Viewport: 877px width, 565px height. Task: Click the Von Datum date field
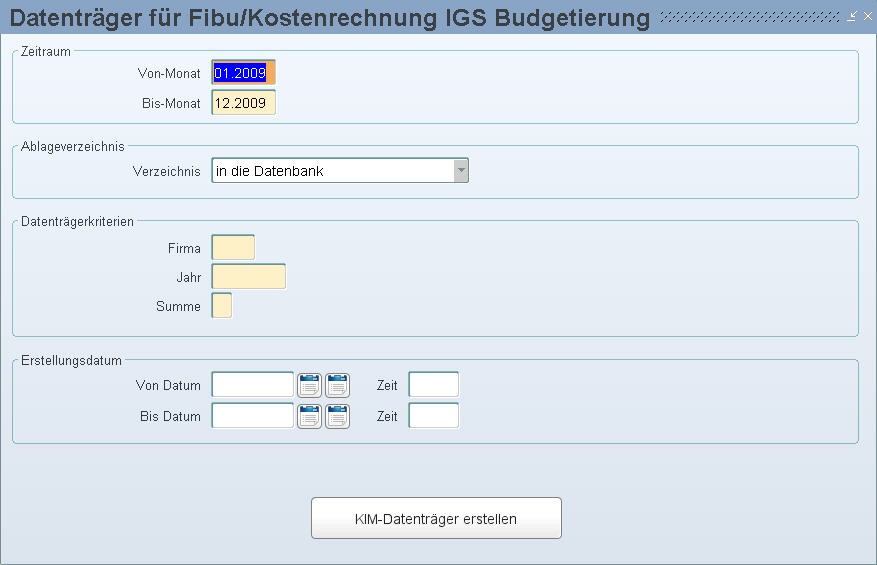(252, 385)
